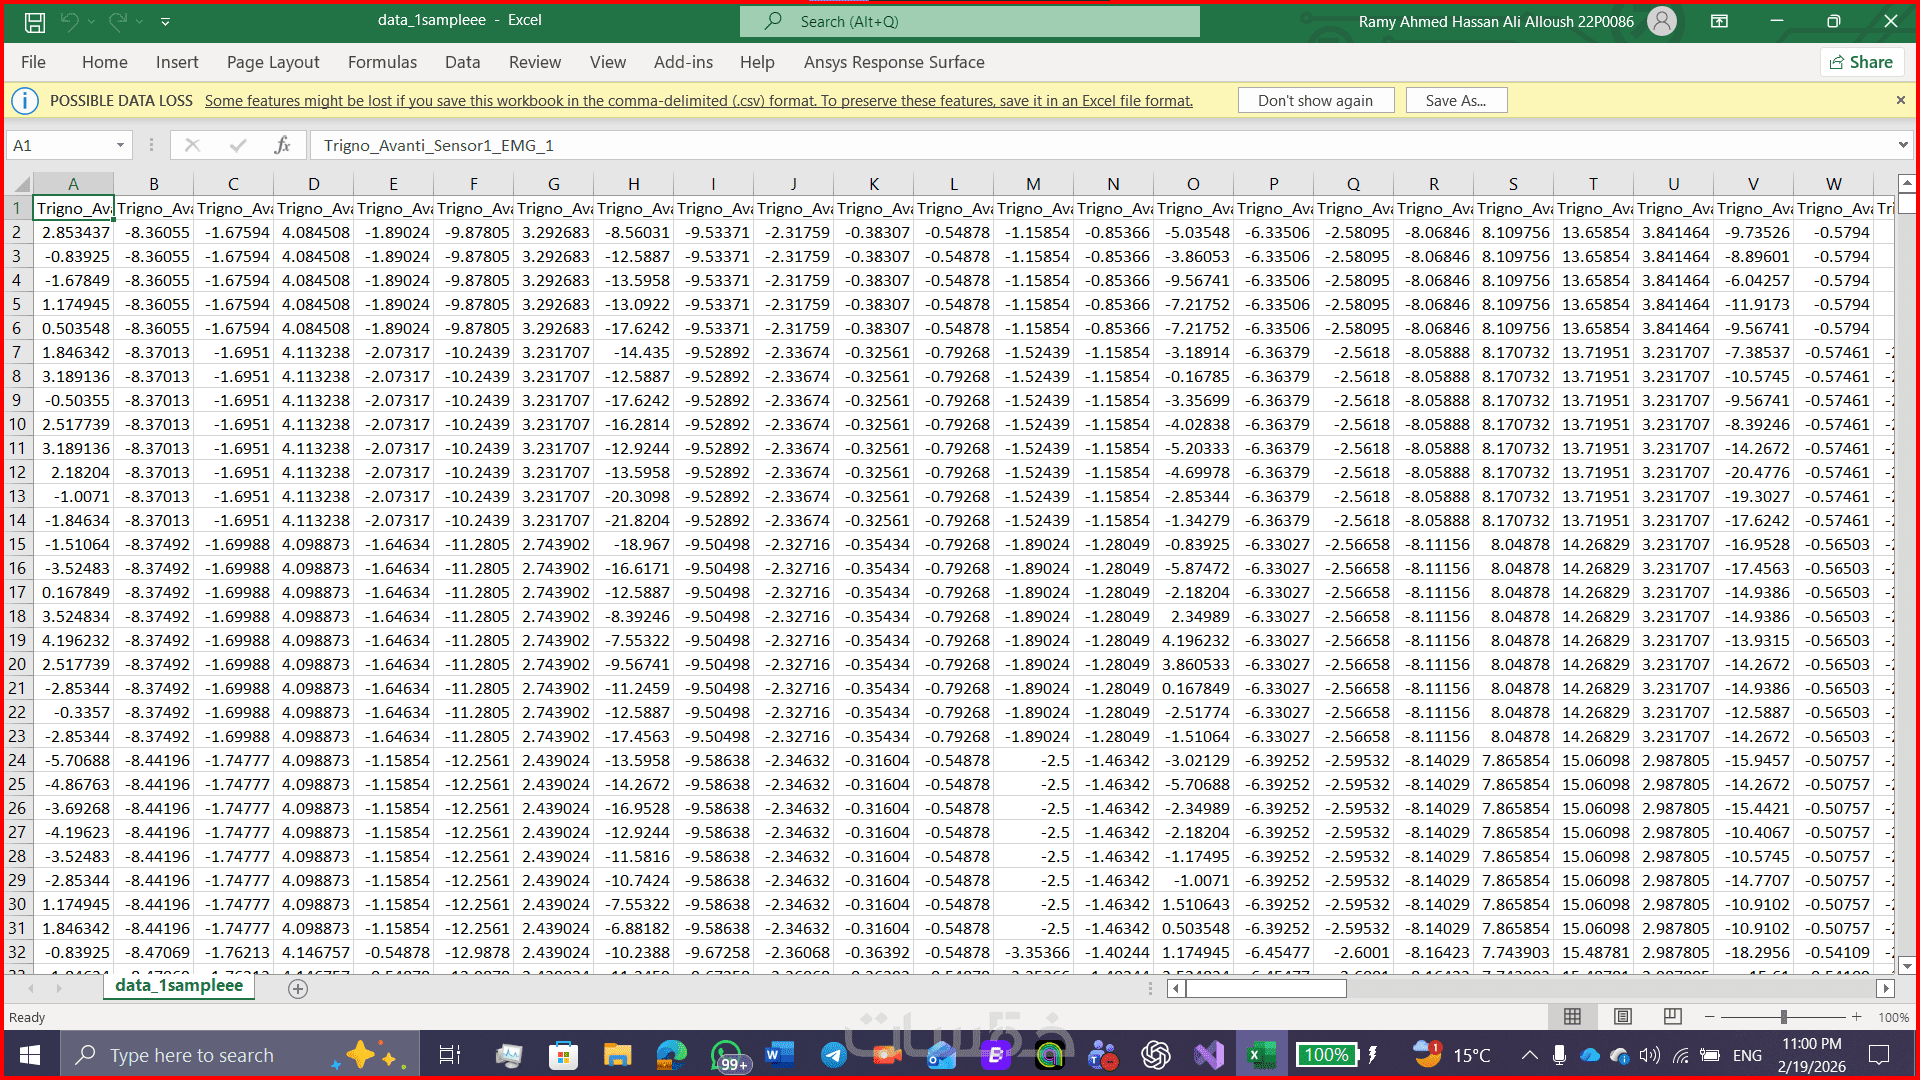Viewport: 1920px width, 1080px height.
Task: Switch to Normal view
Action: point(1572,1017)
